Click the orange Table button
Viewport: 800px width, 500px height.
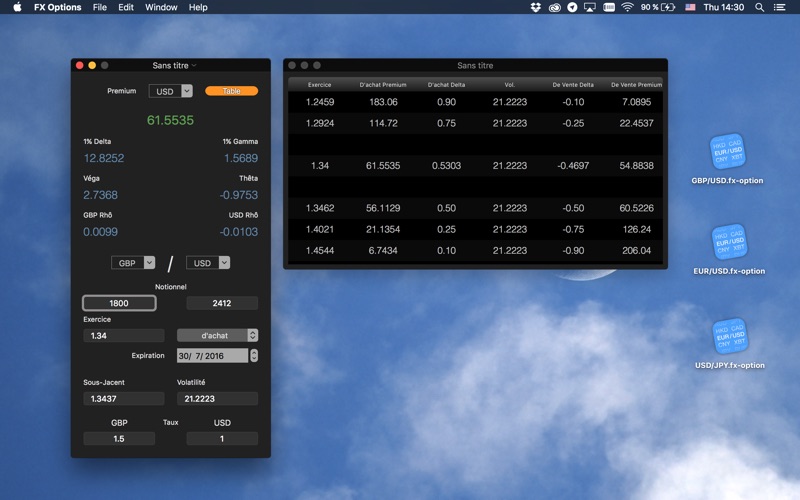click(x=232, y=91)
